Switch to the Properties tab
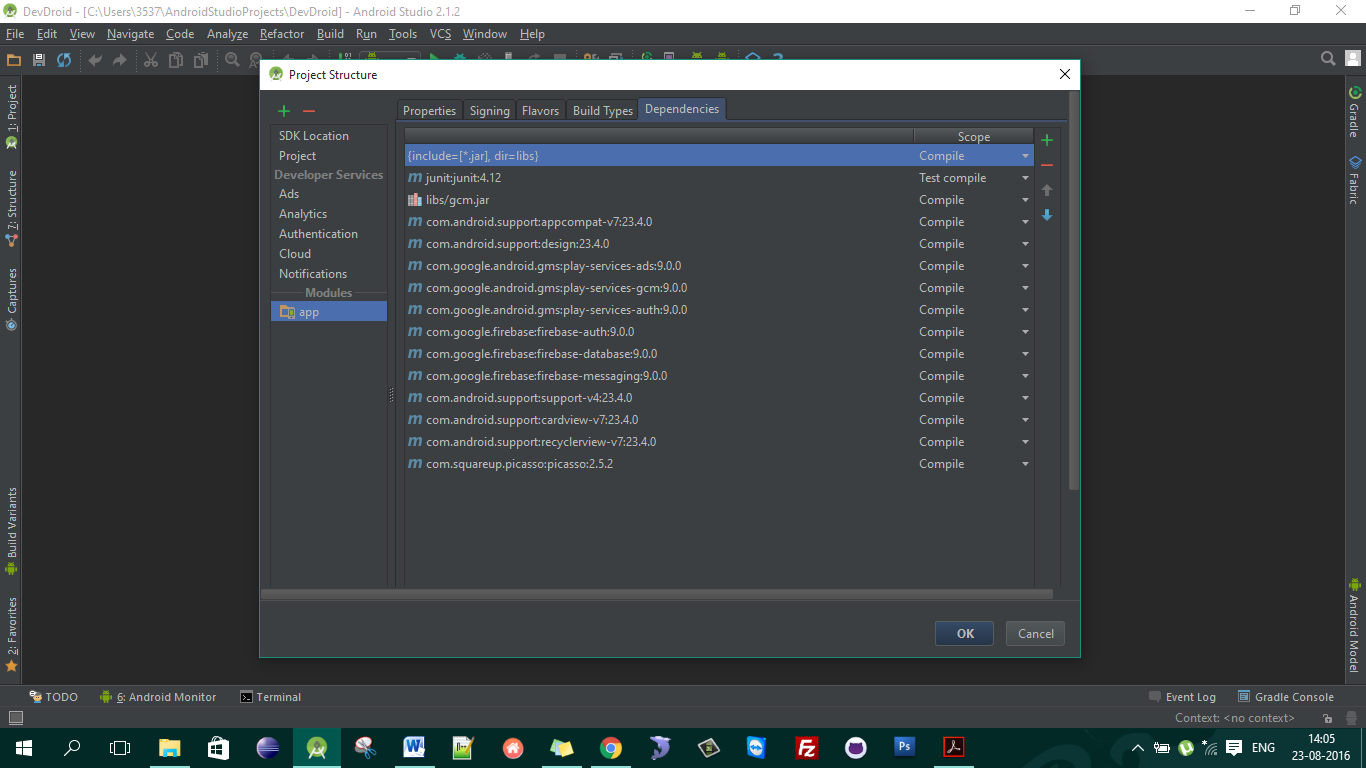Image resolution: width=1366 pixels, height=768 pixels. point(429,110)
